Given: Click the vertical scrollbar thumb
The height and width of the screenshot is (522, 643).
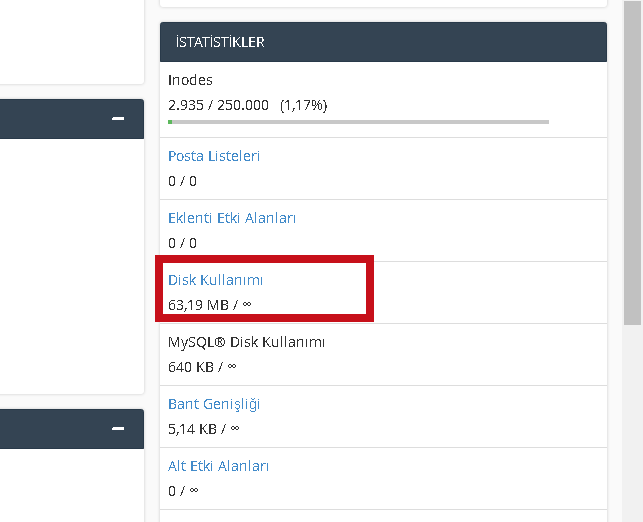Looking at the screenshot, I should click(633, 160).
